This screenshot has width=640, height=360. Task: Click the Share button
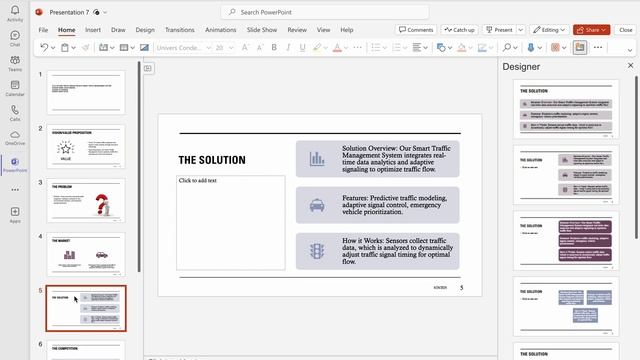point(591,30)
